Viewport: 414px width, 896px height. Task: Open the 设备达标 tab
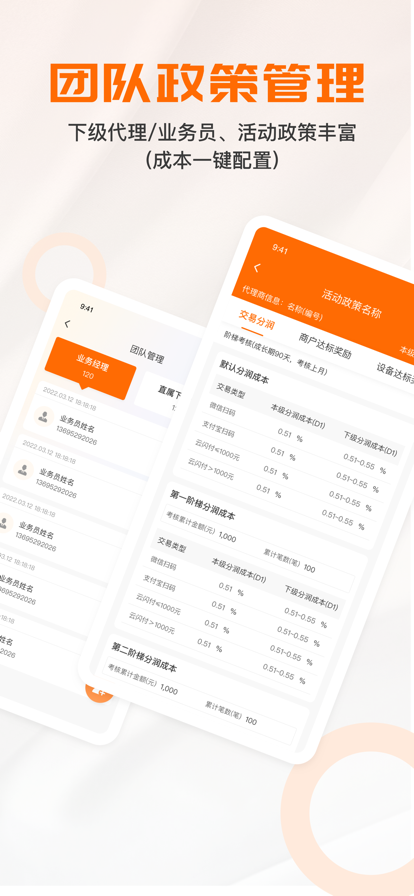(395, 374)
